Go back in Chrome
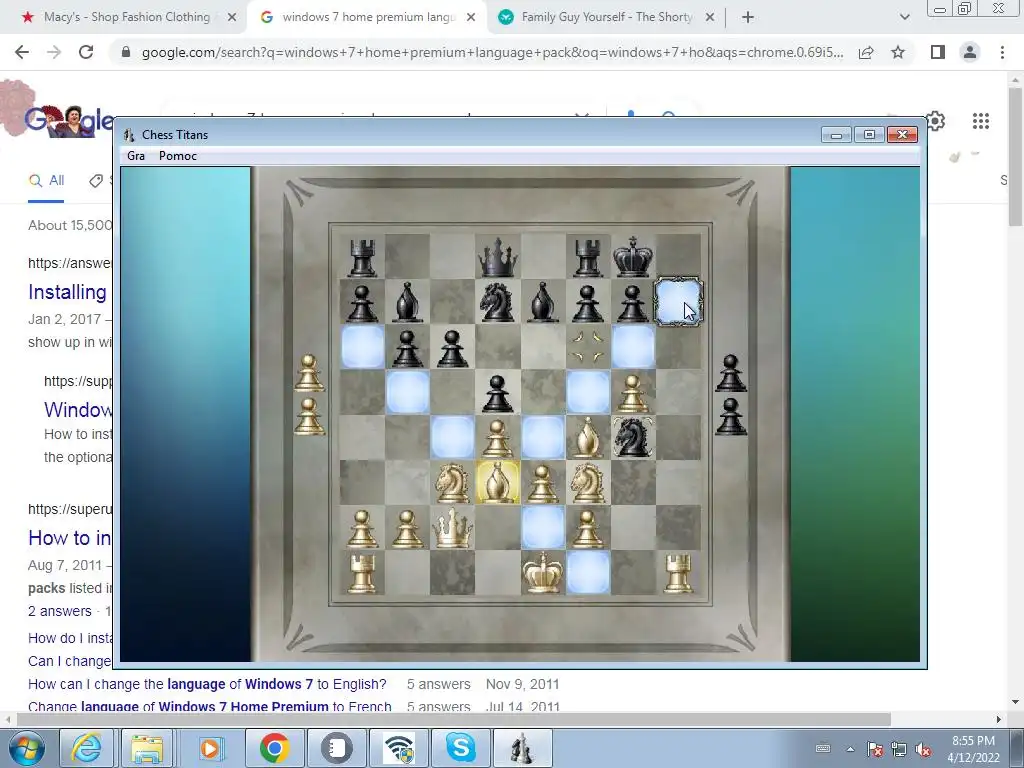The height and width of the screenshot is (768, 1024). click(22, 52)
